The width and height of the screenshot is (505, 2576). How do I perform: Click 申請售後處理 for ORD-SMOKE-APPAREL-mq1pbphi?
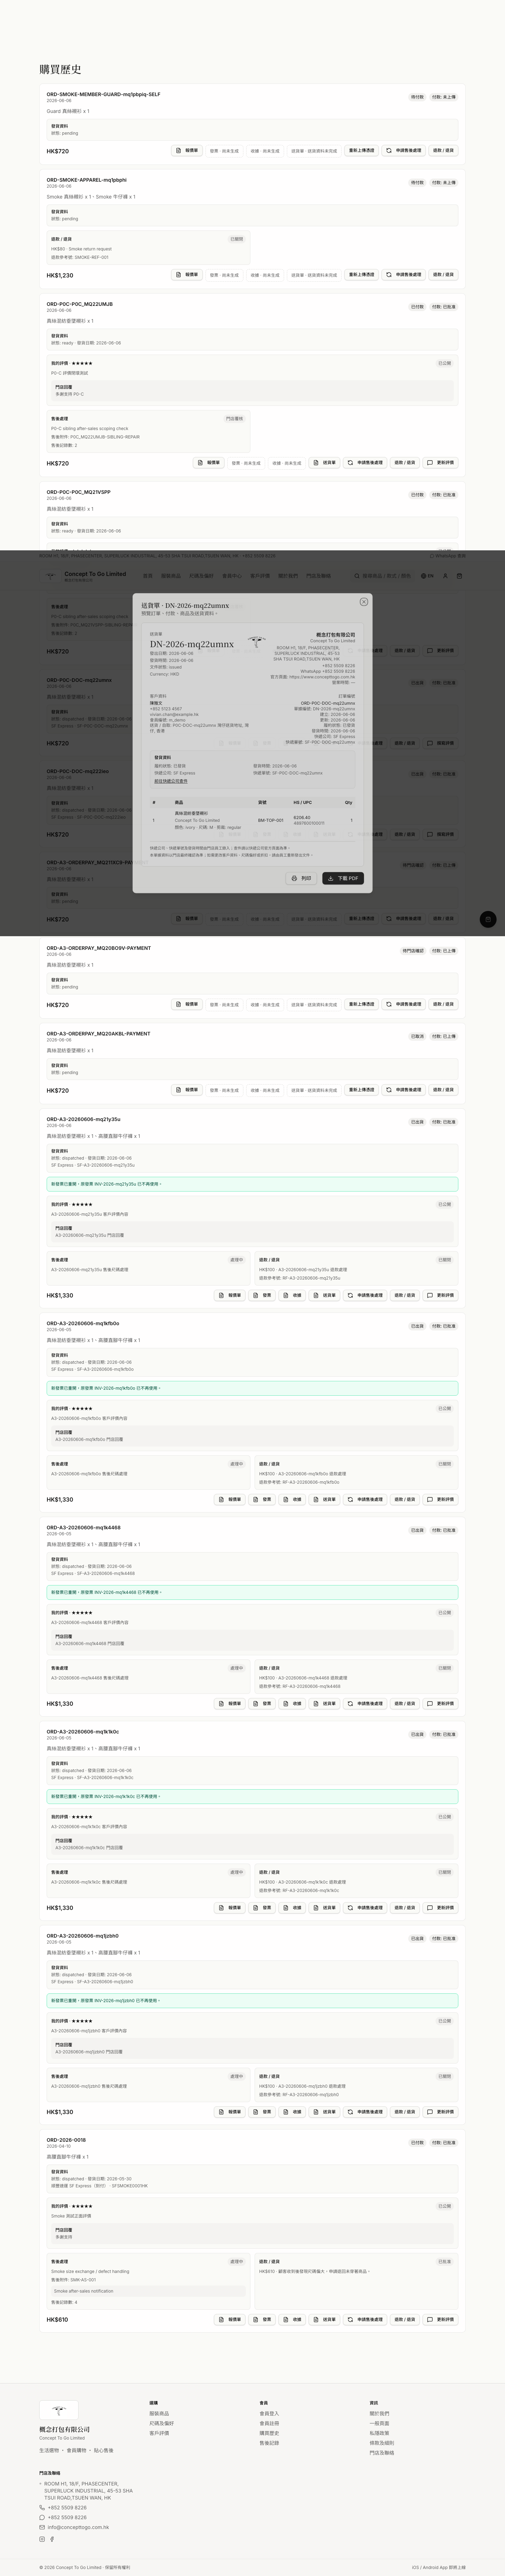(x=404, y=275)
